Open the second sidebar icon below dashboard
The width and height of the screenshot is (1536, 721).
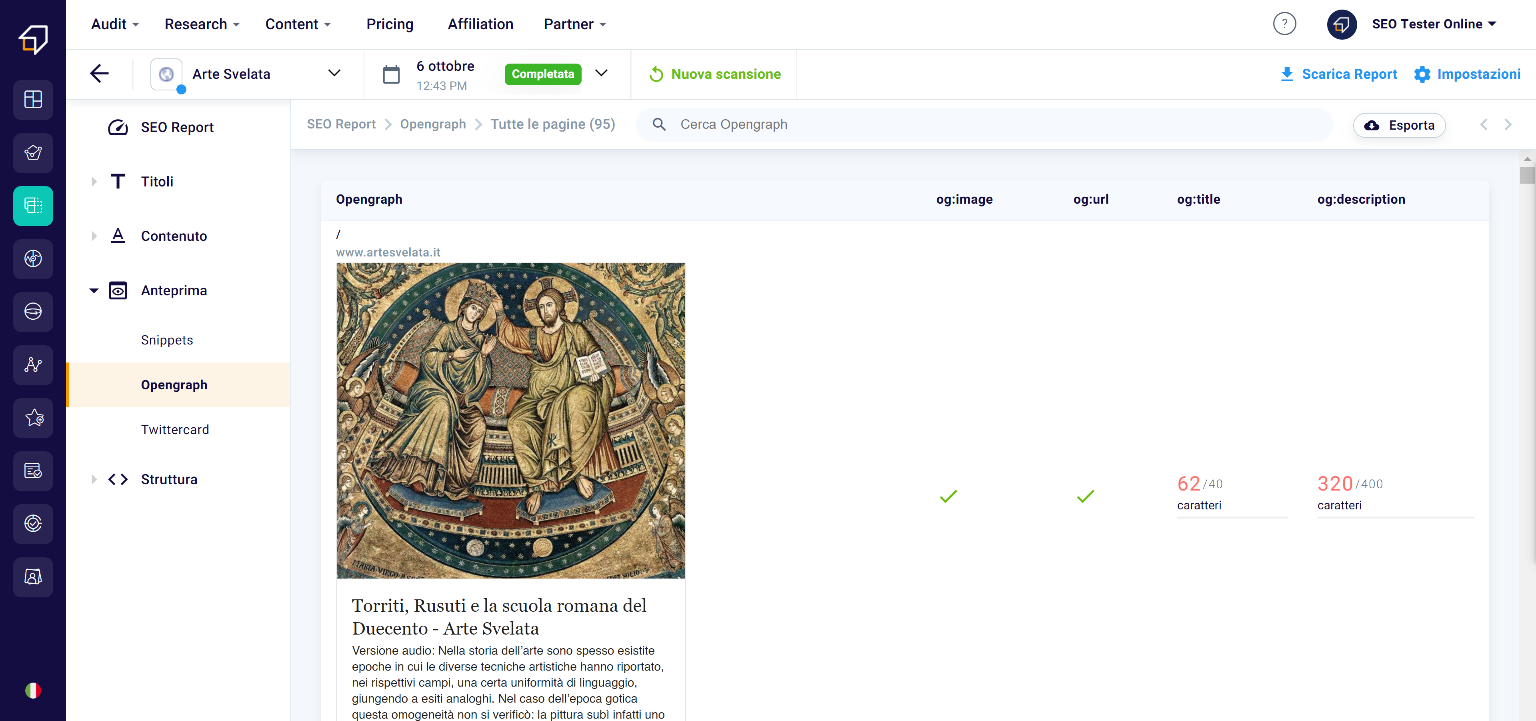[33, 153]
